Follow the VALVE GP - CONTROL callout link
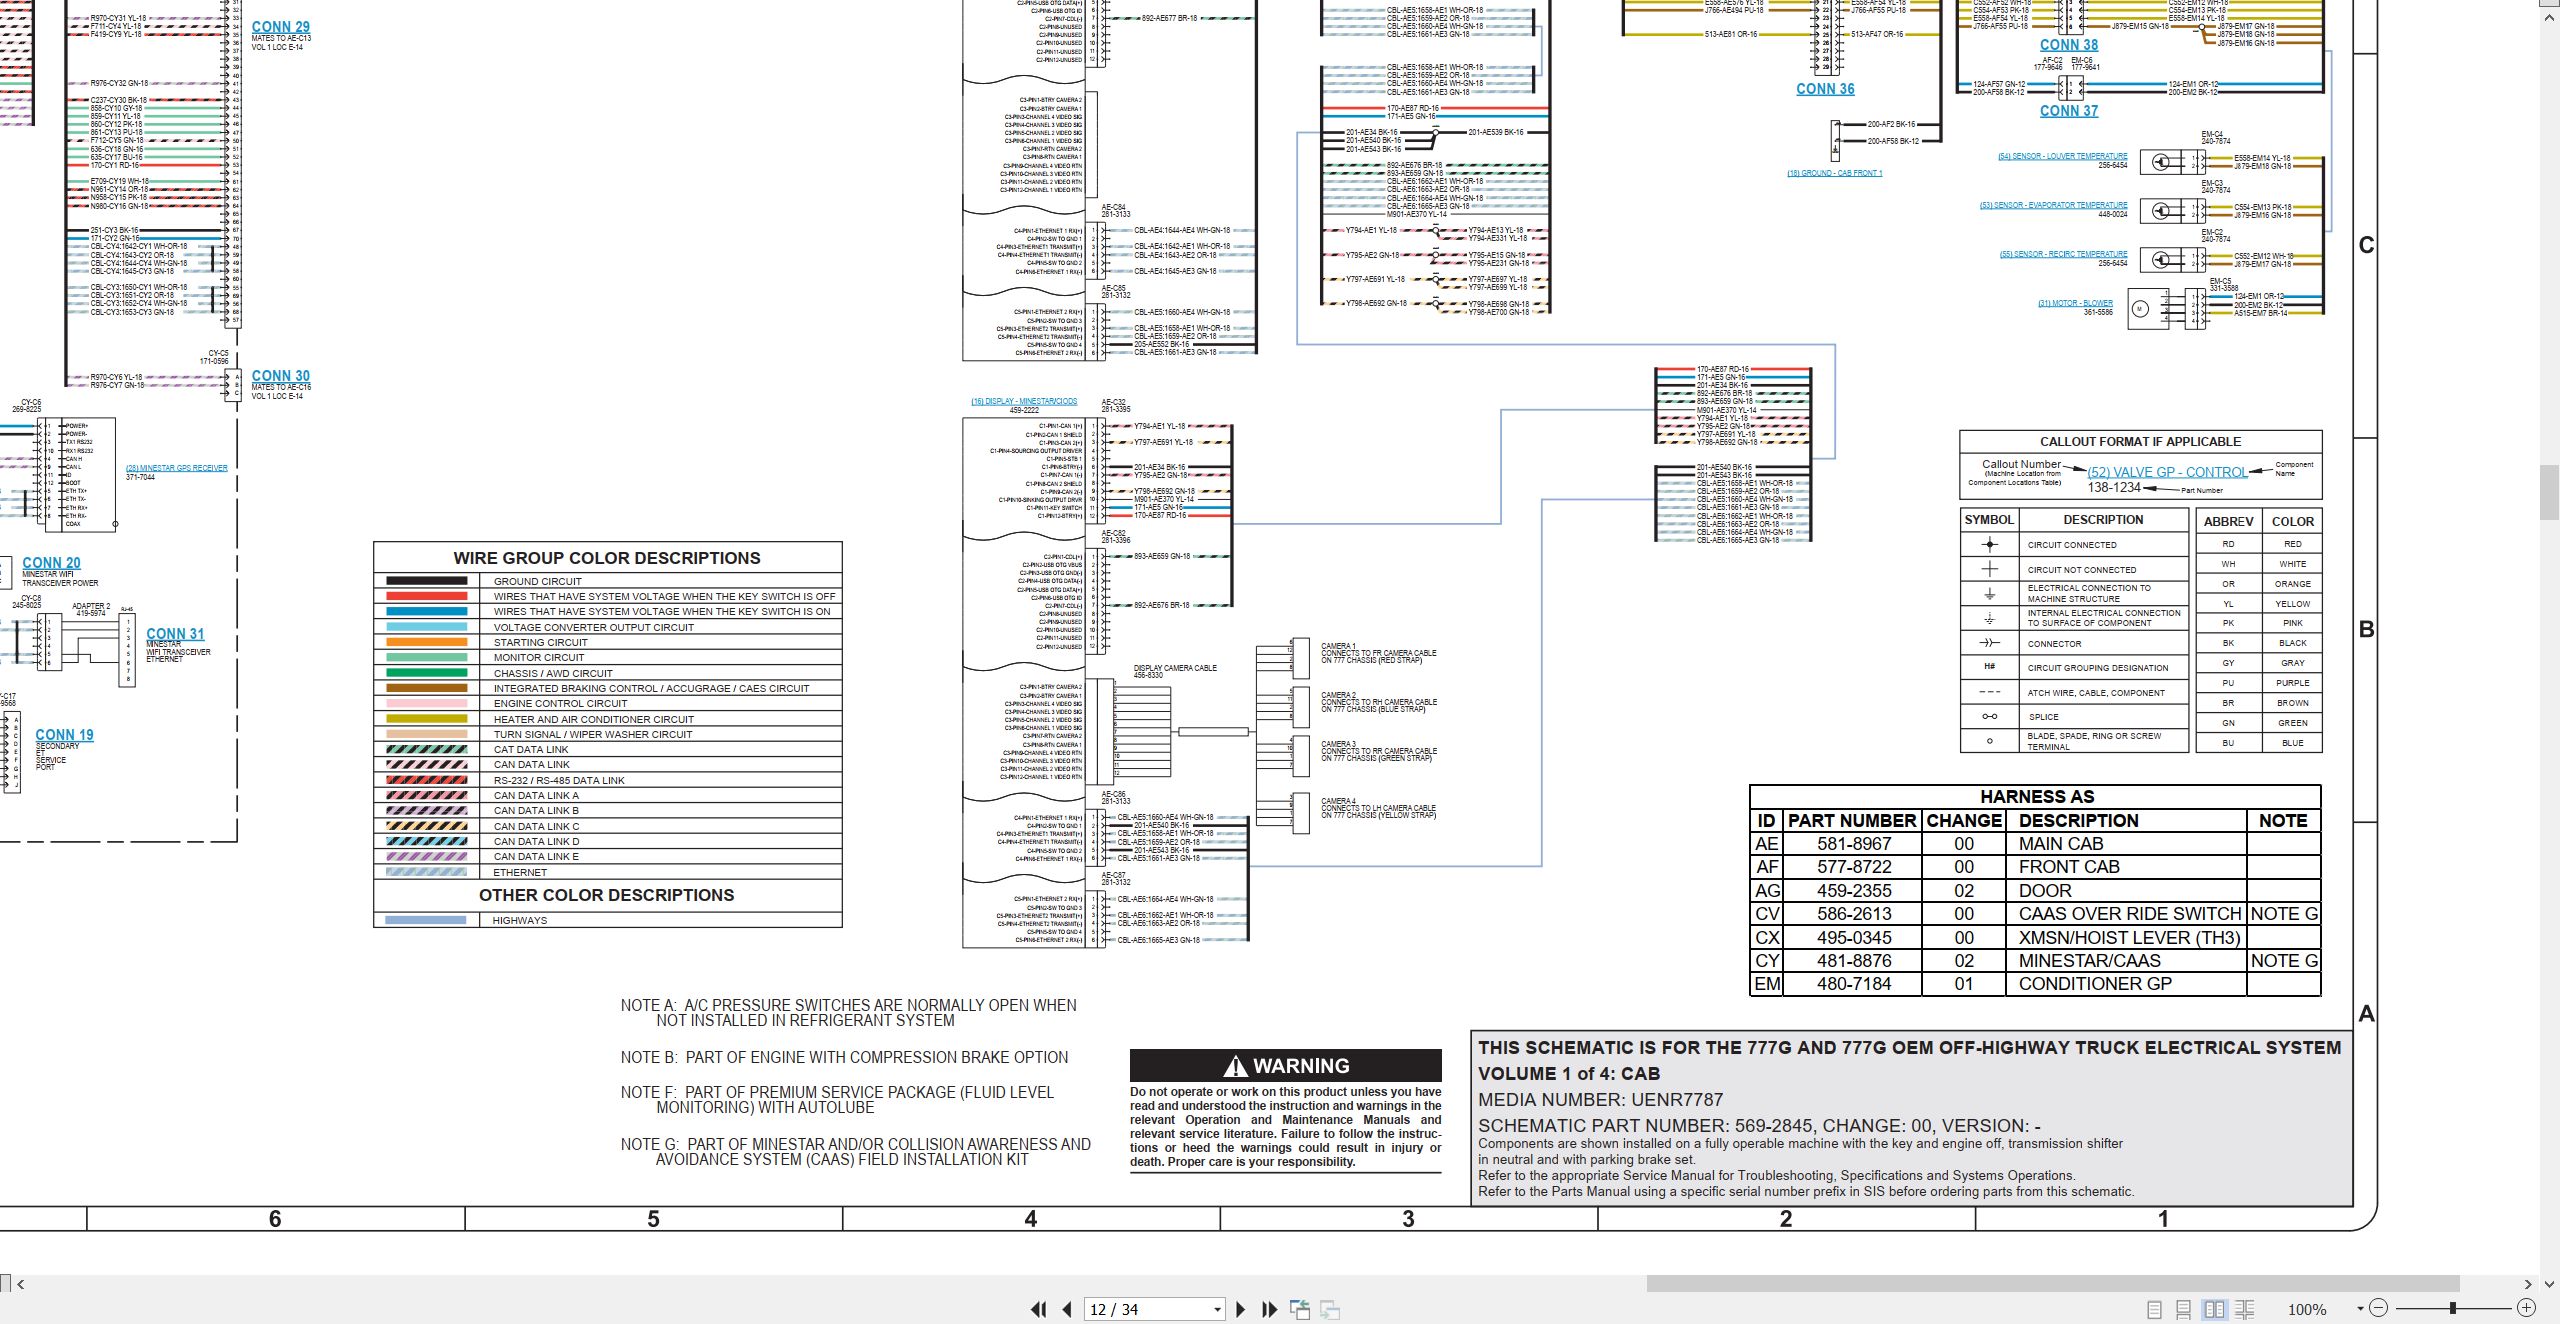The width and height of the screenshot is (2560, 1324). pos(2167,472)
